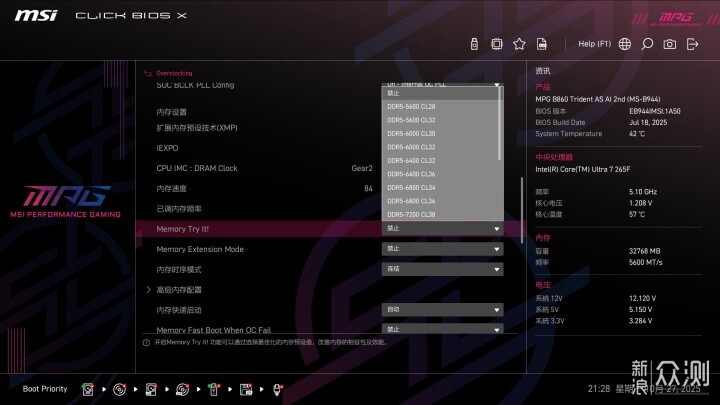Click the 32768 MB memory capacity
Image resolution: width=720 pixels, height=405 pixels.
coord(644,251)
